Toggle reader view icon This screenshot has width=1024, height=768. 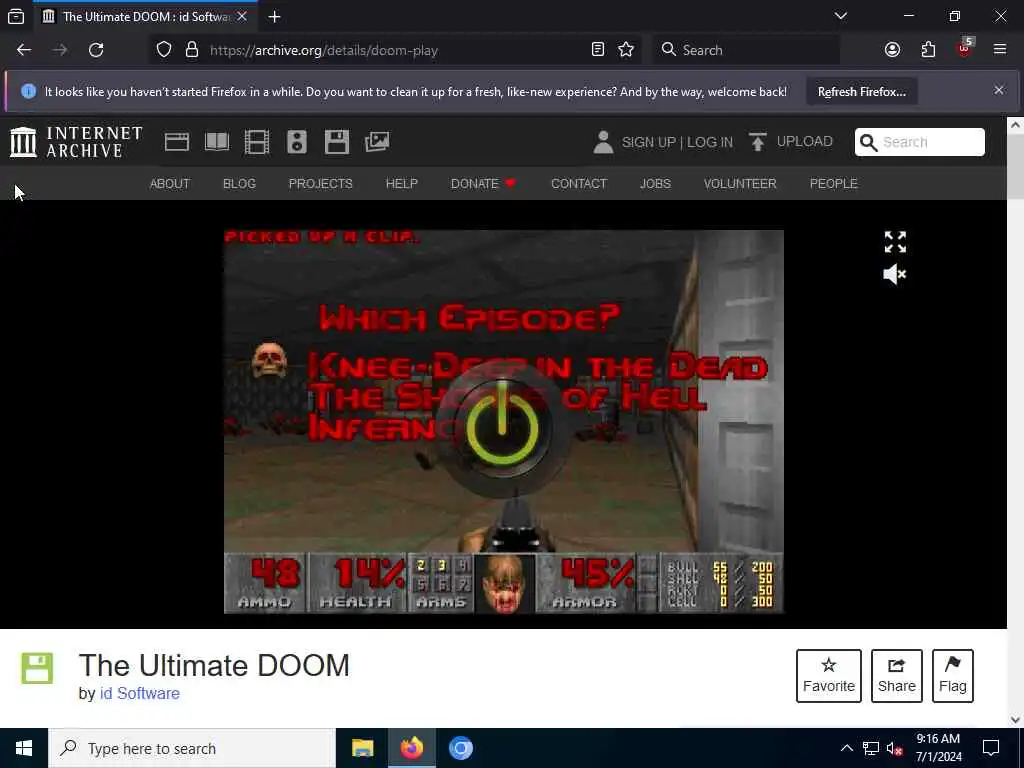pos(598,50)
